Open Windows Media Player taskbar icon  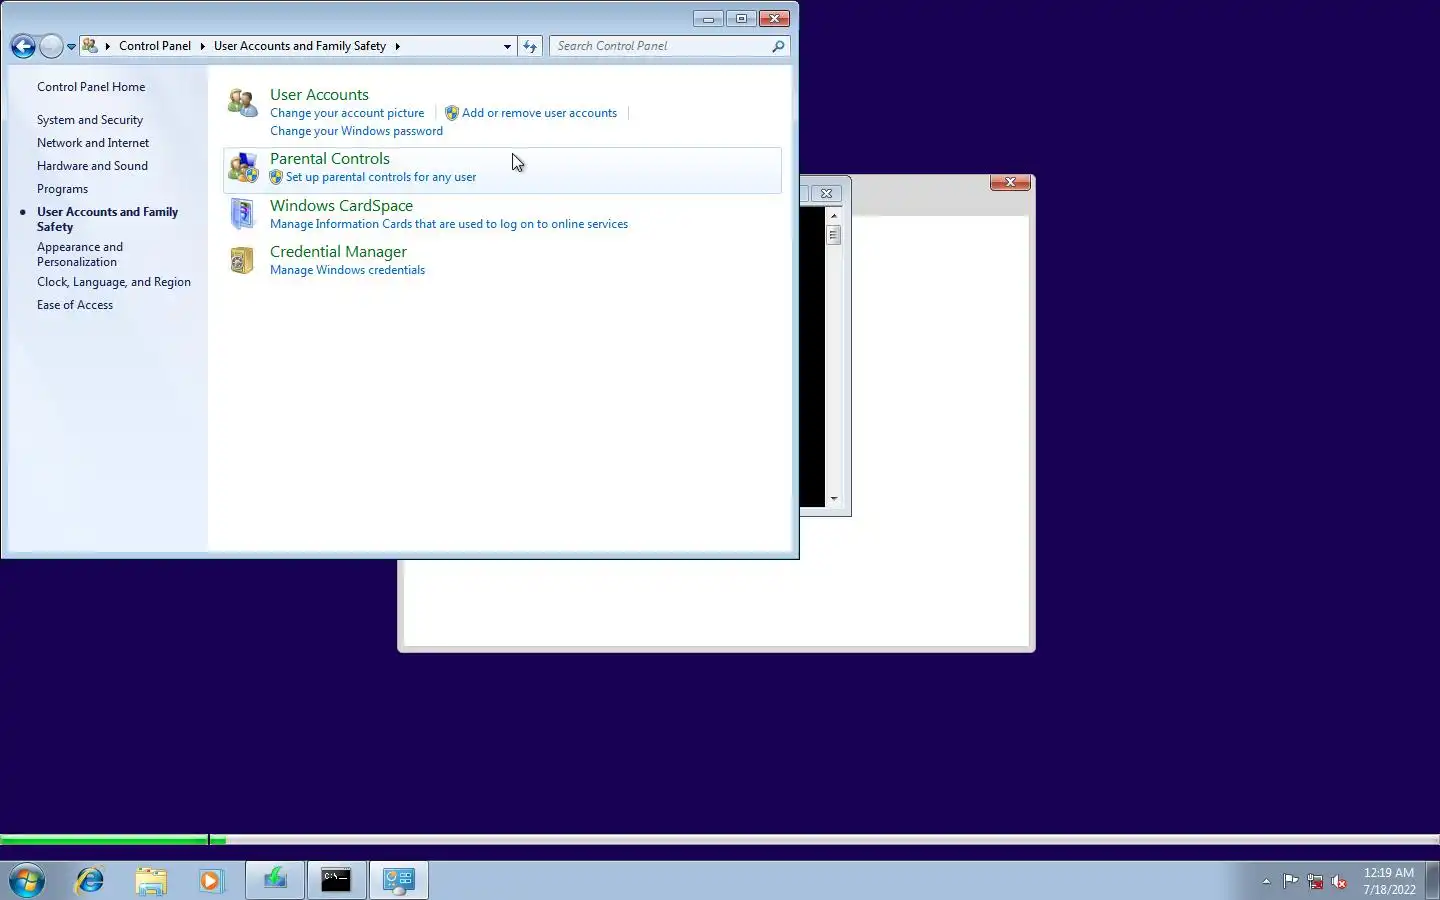tap(211, 880)
